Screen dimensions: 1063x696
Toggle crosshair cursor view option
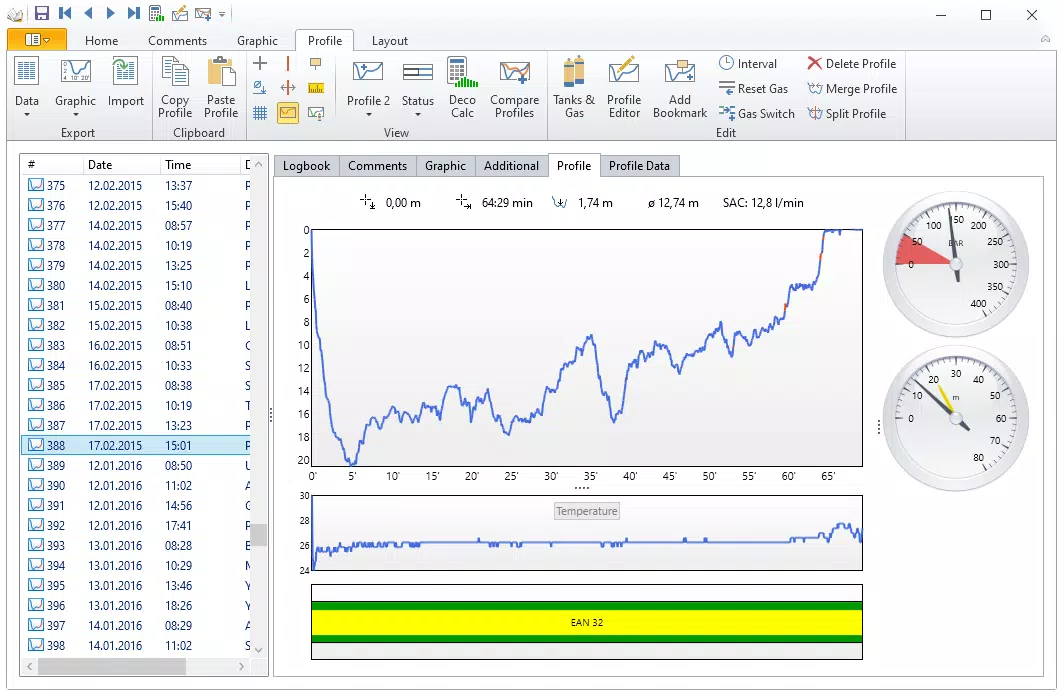pos(260,64)
